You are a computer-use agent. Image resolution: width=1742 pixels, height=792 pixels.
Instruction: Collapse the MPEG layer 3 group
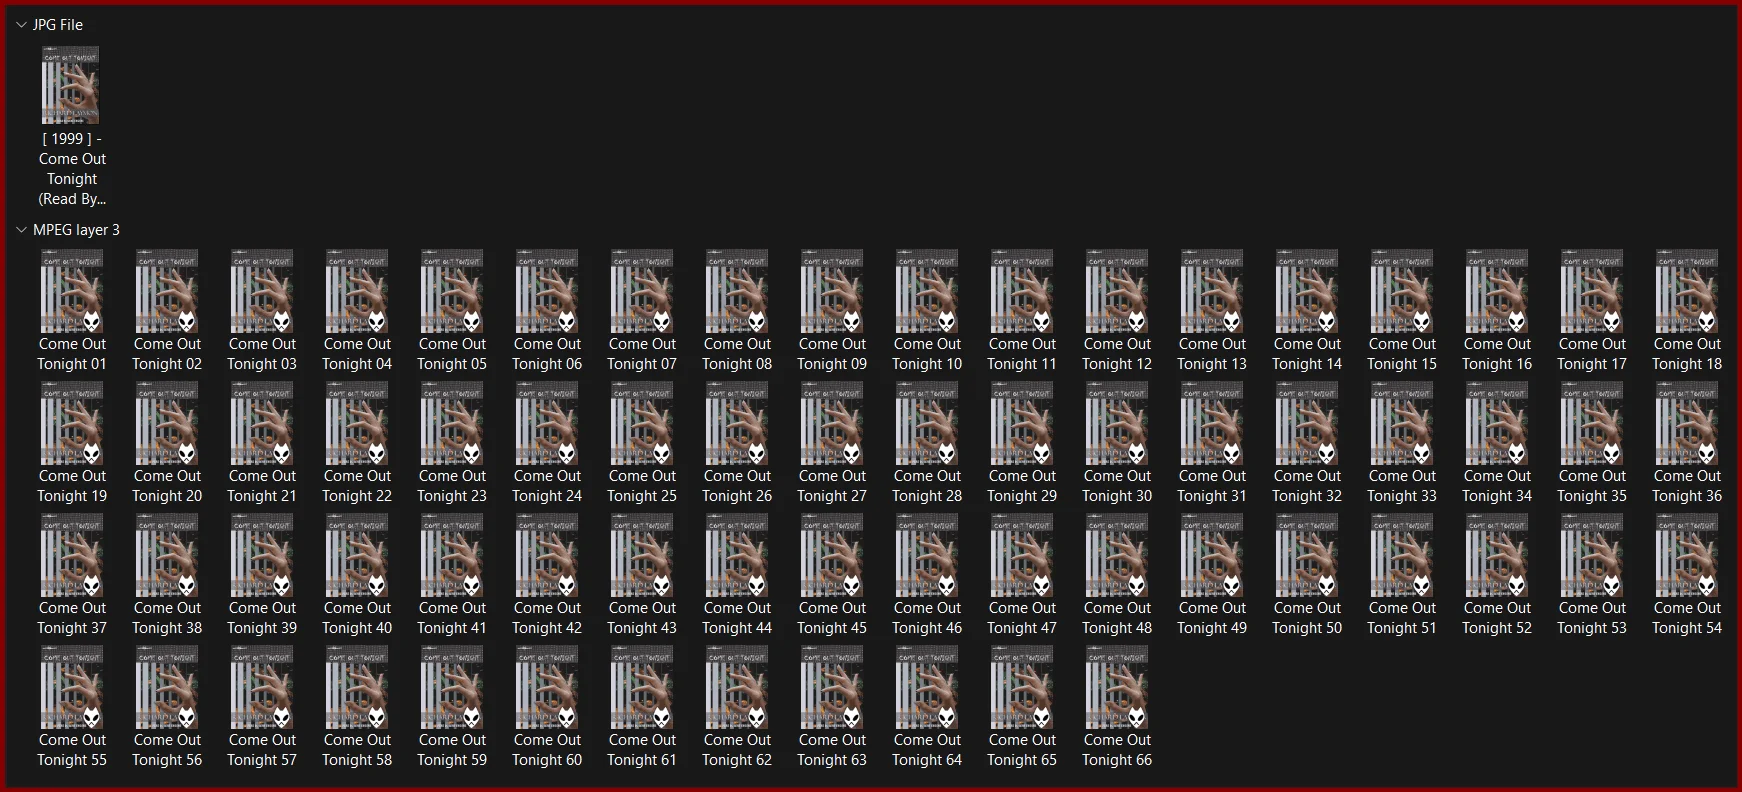pyautogui.click(x=21, y=230)
